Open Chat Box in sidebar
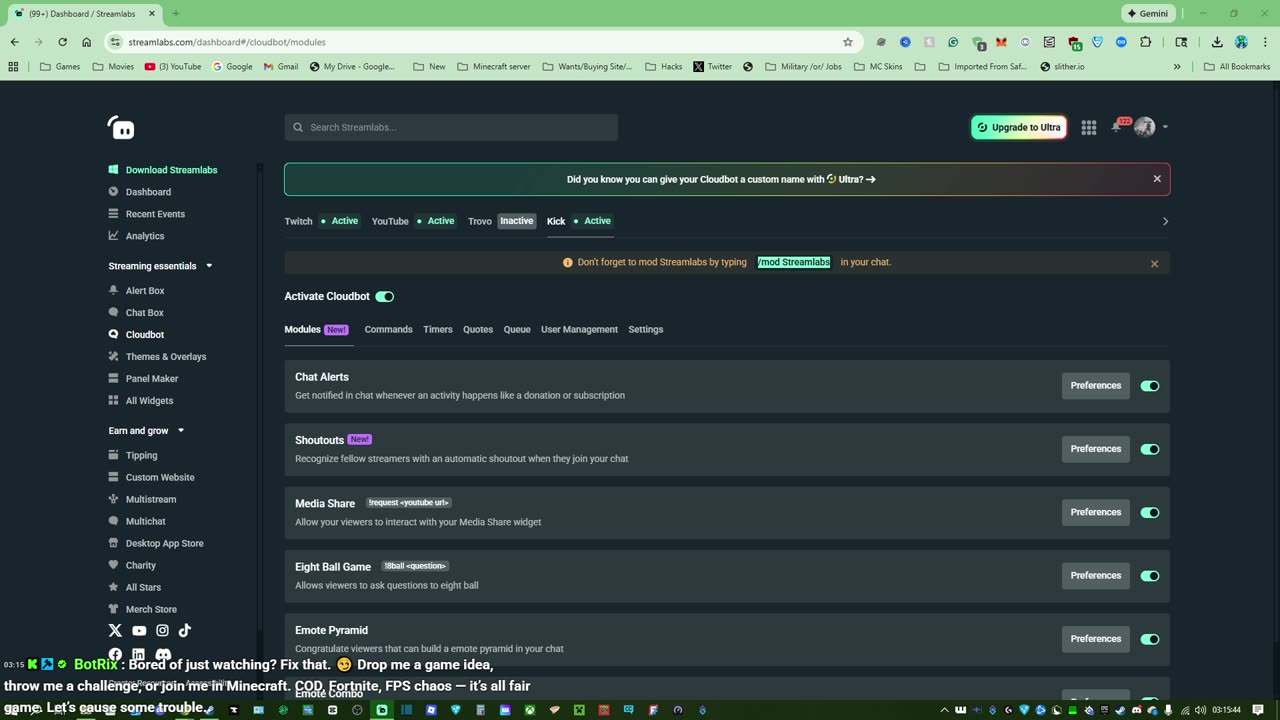This screenshot has width=1280, height=720. click(136, 313)
